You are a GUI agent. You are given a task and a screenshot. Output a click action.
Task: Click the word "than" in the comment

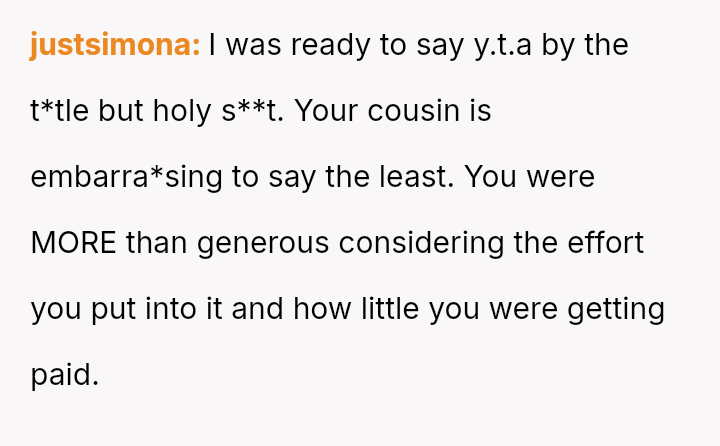(x=157, y=243)
